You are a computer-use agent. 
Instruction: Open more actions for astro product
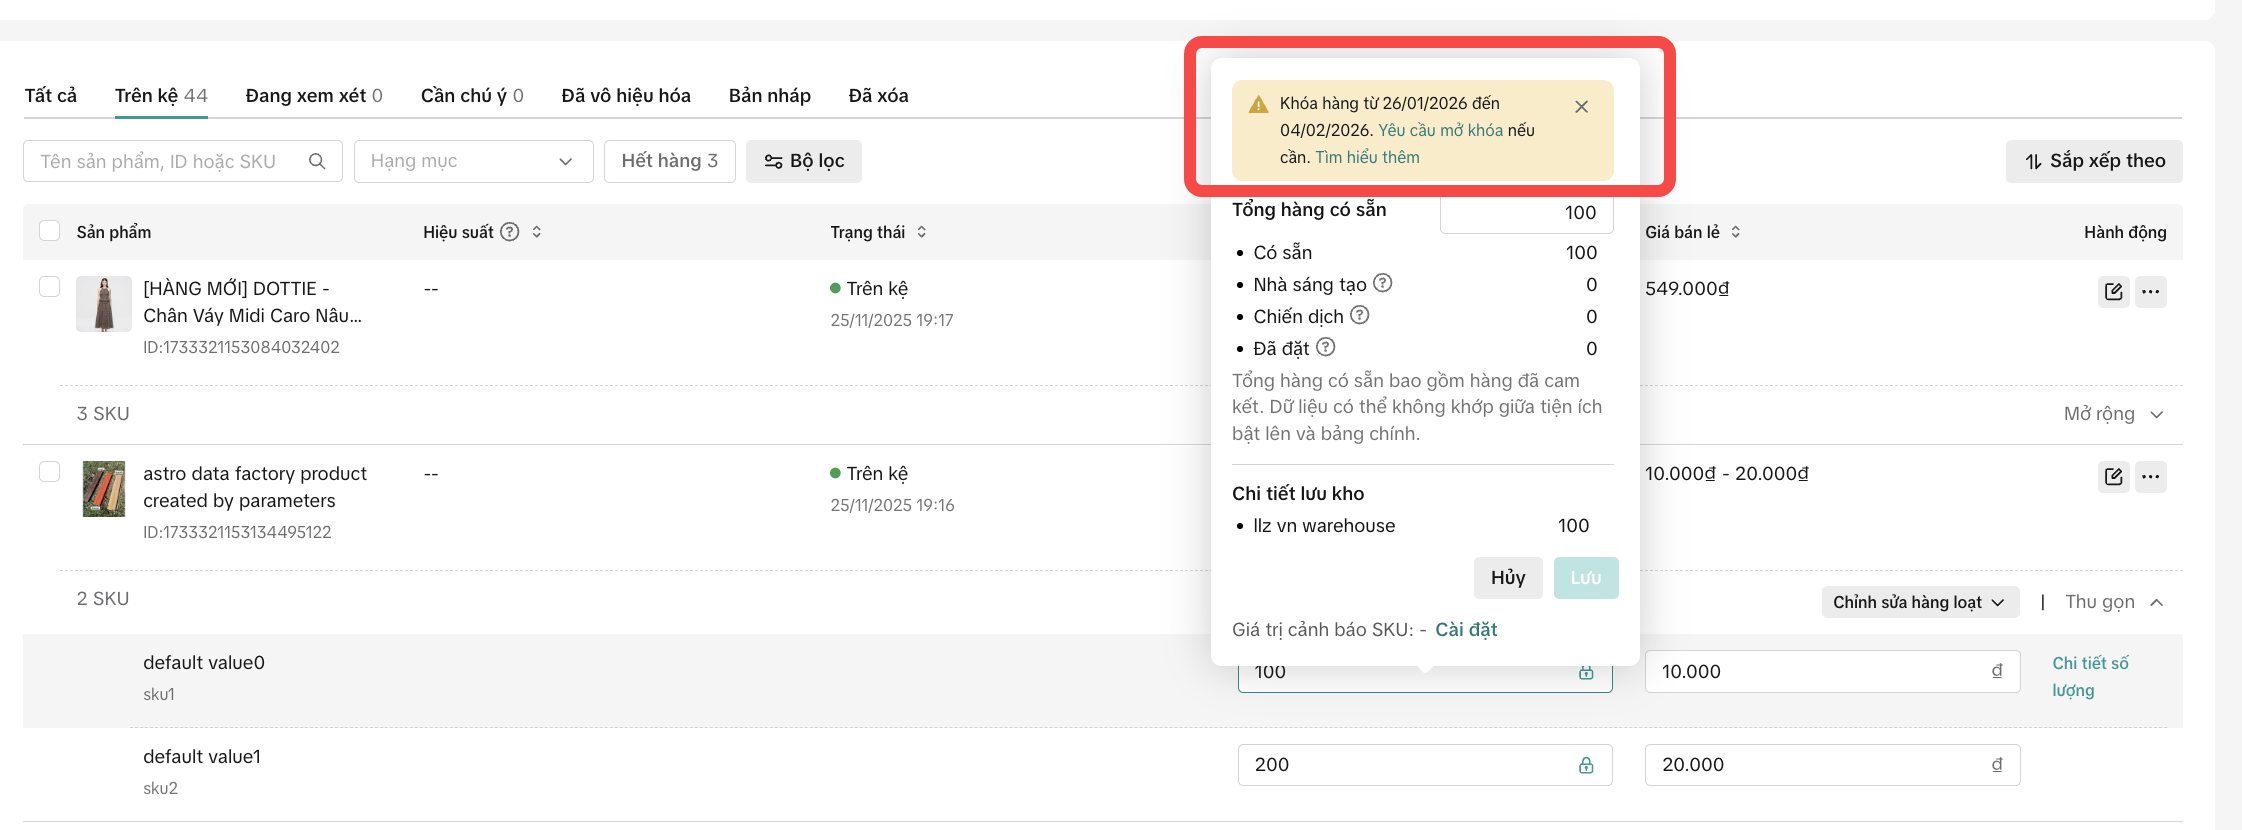2151,477
